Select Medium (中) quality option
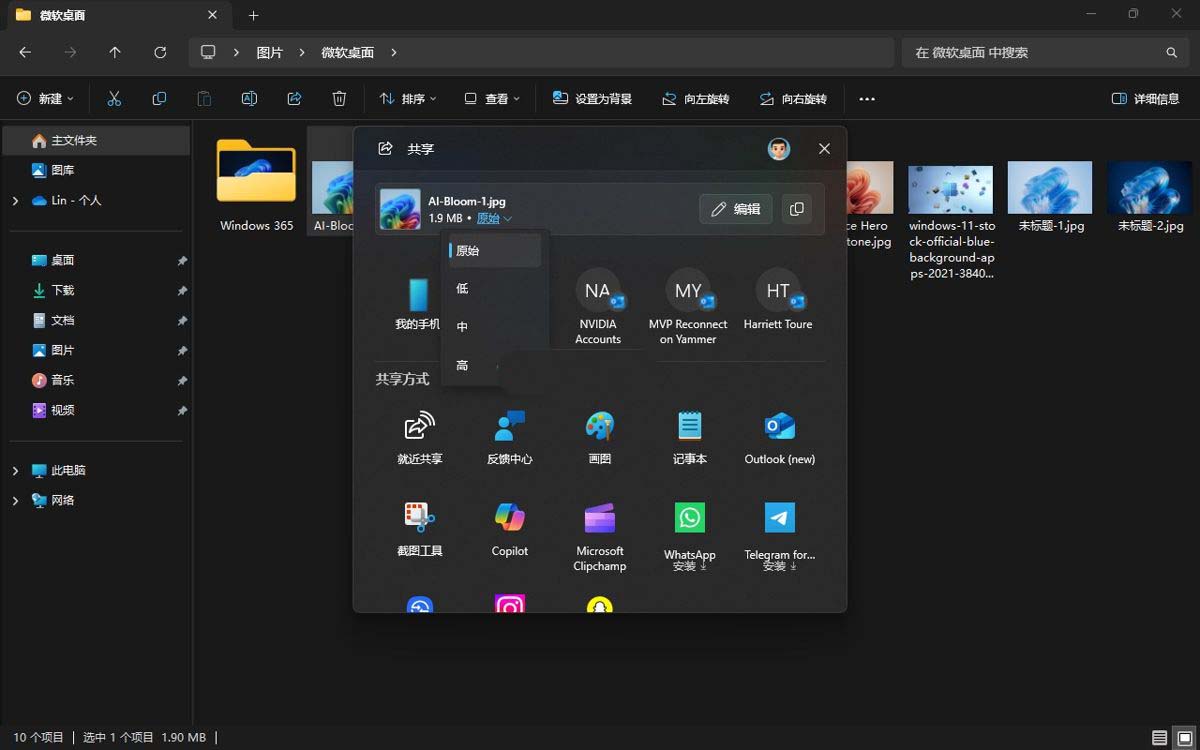 [495, 327]
